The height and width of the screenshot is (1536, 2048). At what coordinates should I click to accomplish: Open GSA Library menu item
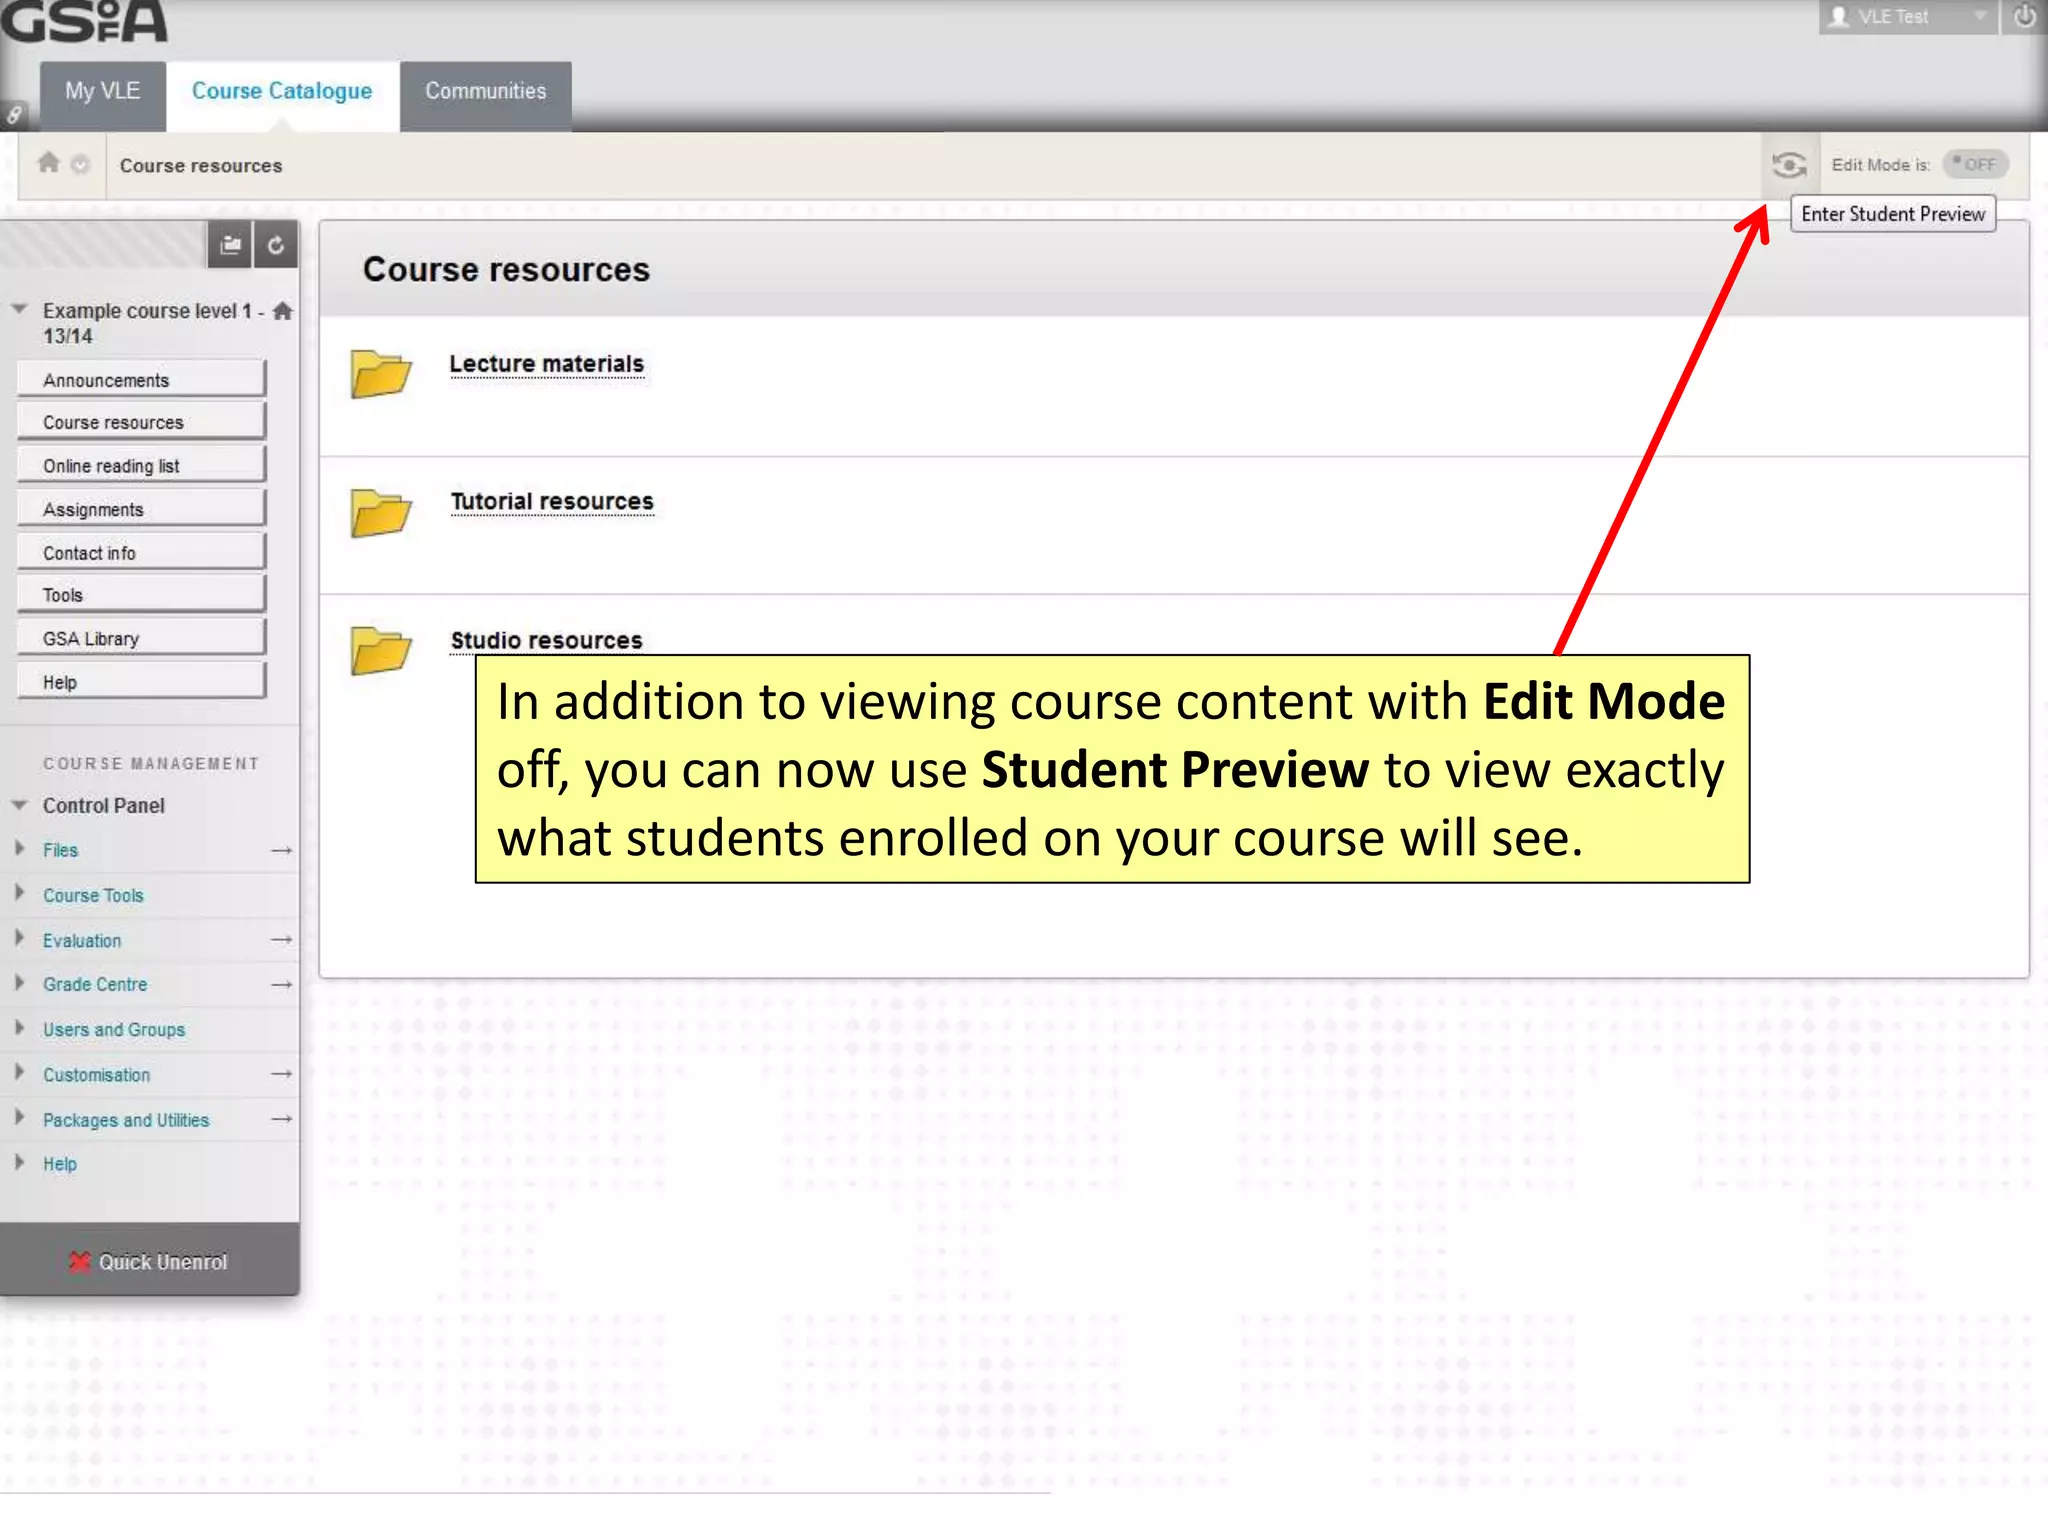141,638
